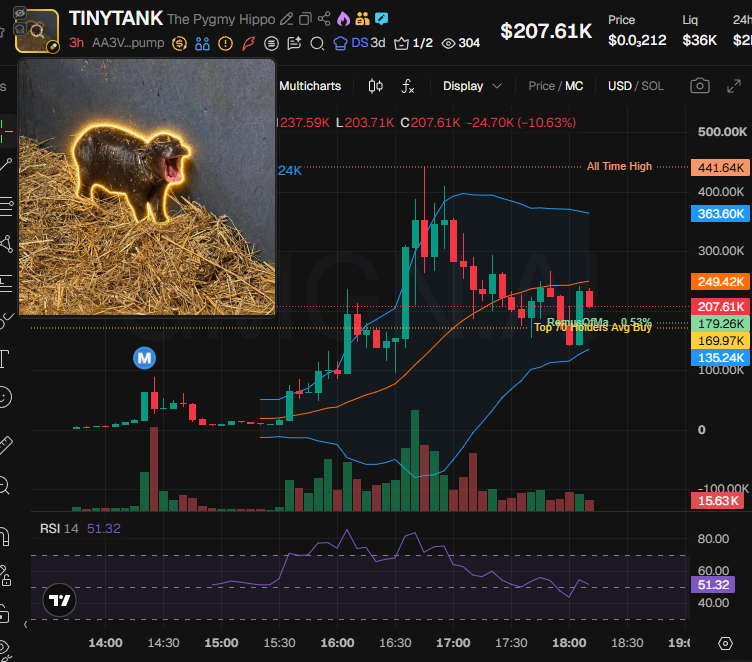
Task: Click the orange dollar coin icon
Action: [x=179, y=44]
